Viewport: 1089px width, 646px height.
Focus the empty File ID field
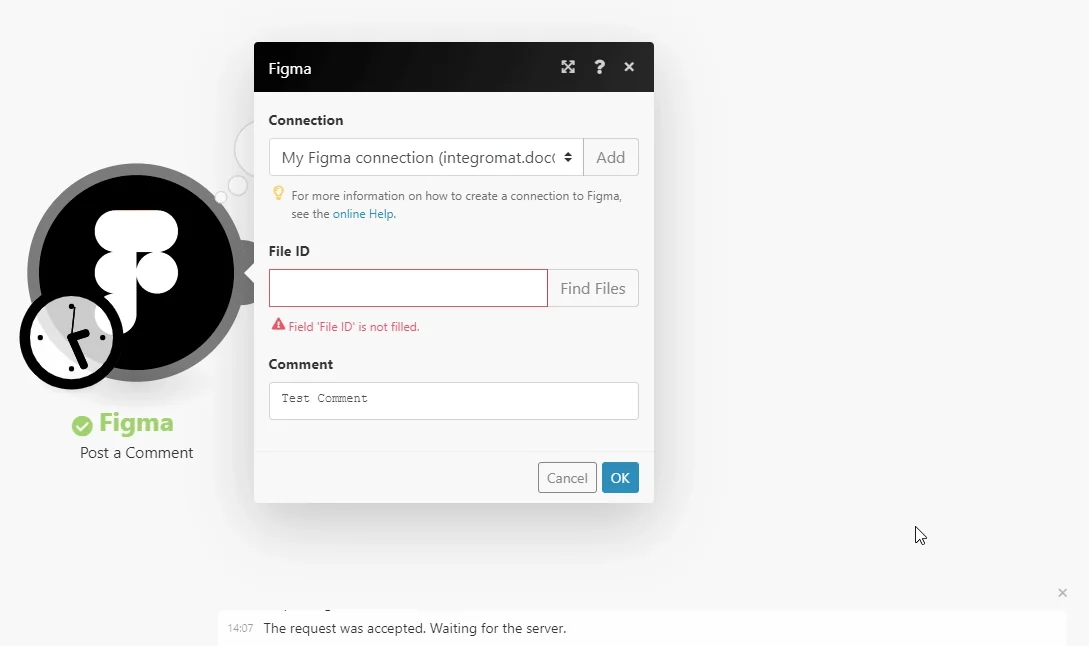408,288
